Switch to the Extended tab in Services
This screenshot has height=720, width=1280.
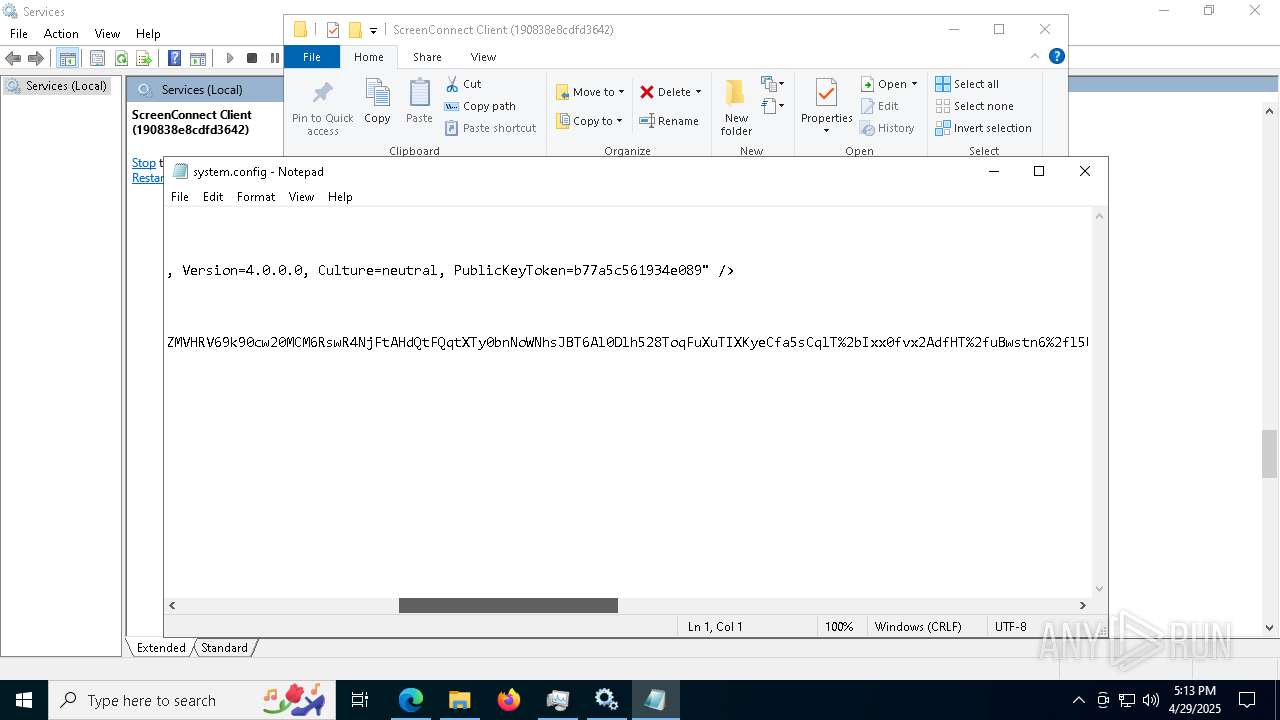[x=161, y=648]
